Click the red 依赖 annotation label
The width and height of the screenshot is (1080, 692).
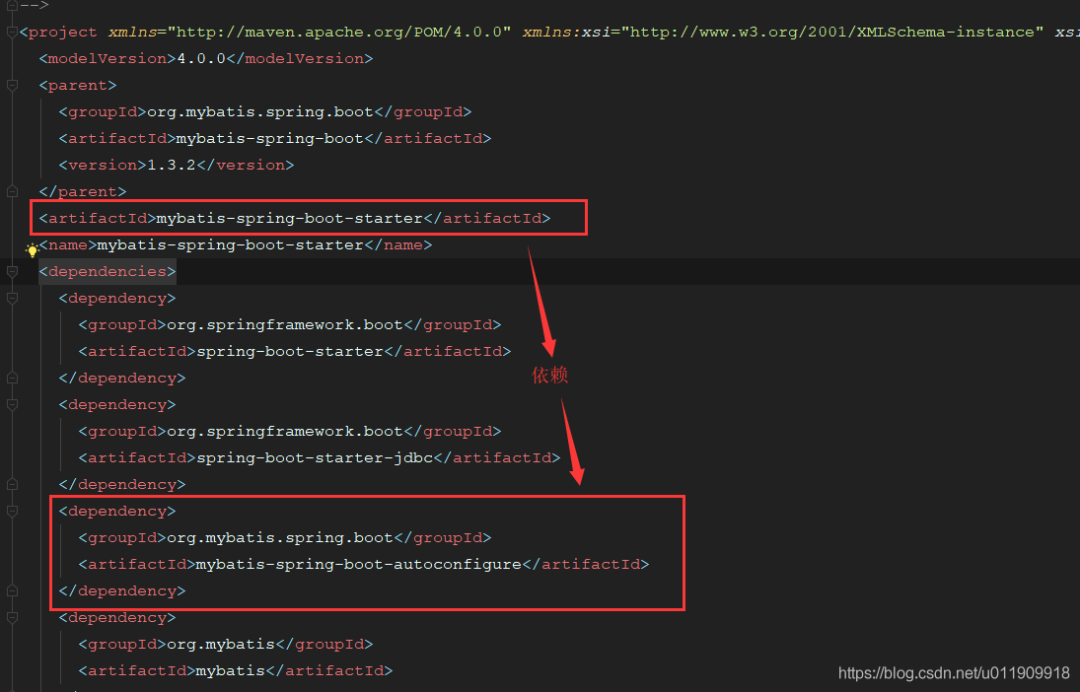(549, 375)
